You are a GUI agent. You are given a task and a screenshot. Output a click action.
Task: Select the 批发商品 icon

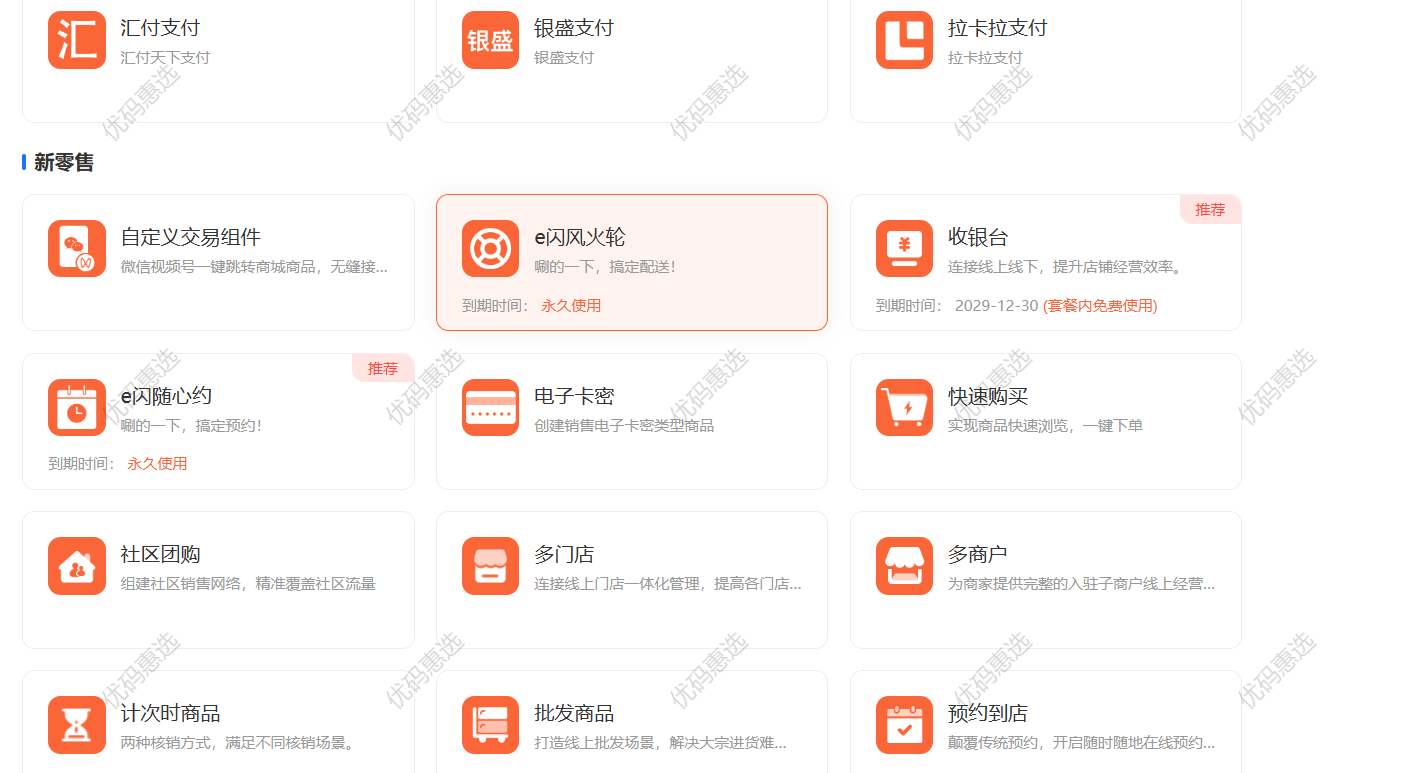coord(490,725)
